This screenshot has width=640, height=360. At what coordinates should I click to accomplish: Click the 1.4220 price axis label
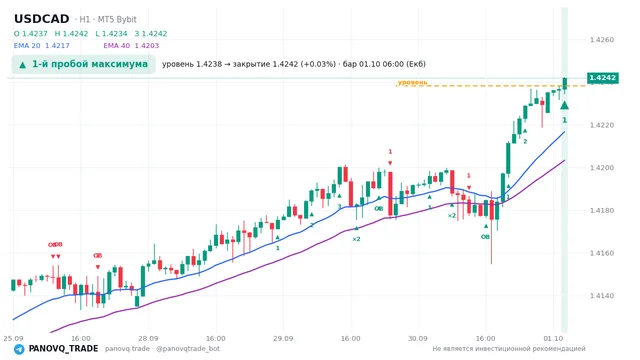point(602,125)
